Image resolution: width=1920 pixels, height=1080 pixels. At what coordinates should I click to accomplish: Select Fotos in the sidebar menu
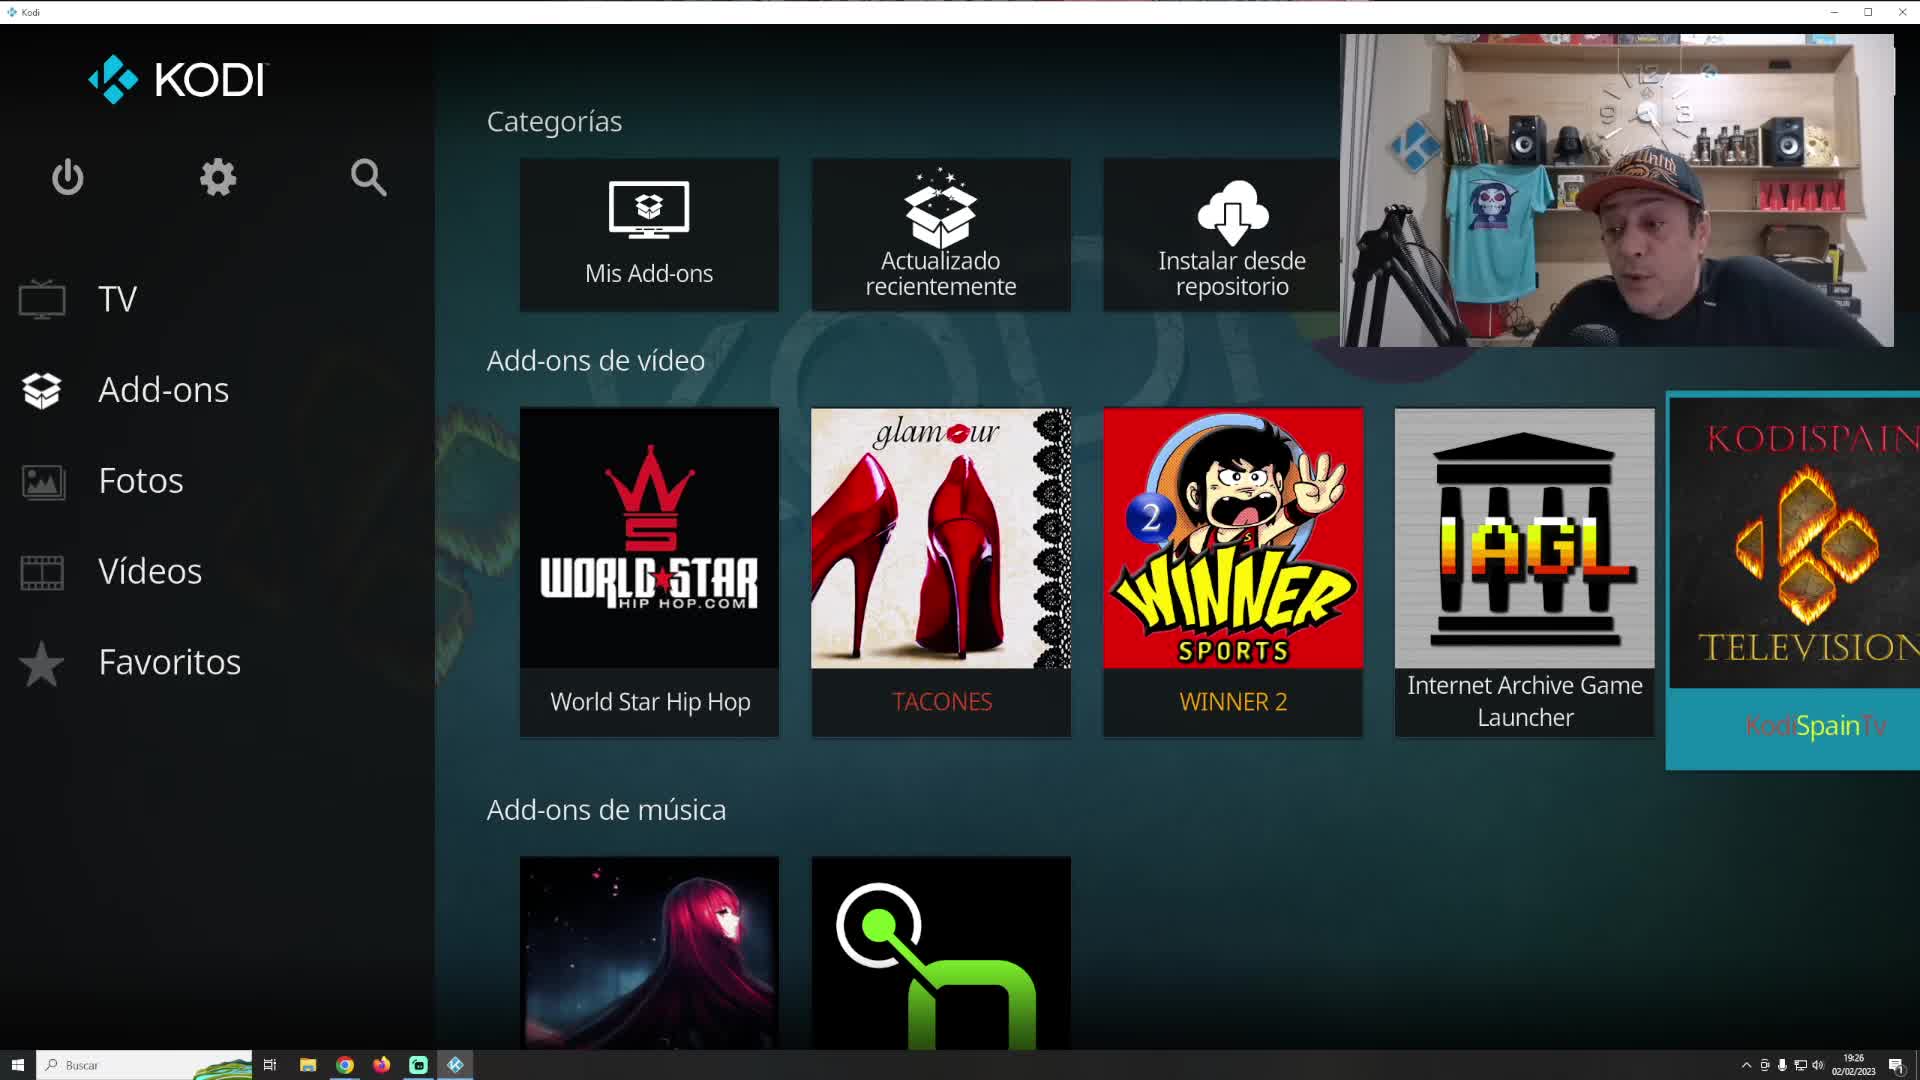pyautogui.click(x=141, y=481)
